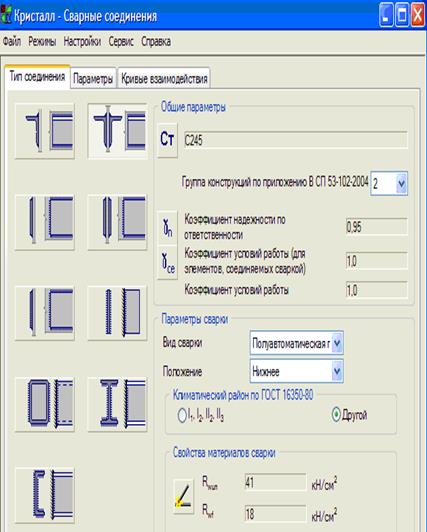Screen dimensions: 427x532
Task: Select the I-beam welded joint type icon
Action: click(x=118, y=404)
